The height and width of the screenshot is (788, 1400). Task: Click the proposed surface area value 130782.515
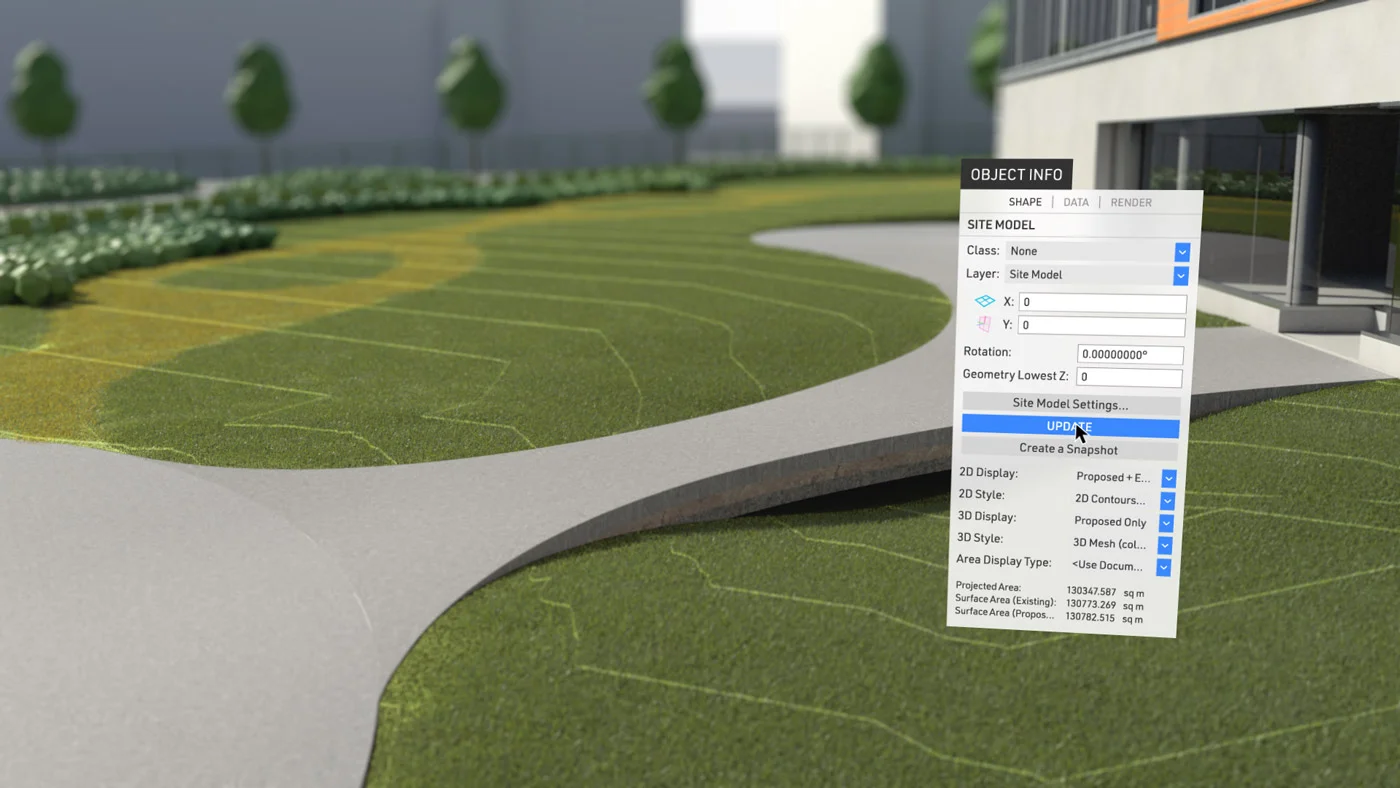(1090, 618)
